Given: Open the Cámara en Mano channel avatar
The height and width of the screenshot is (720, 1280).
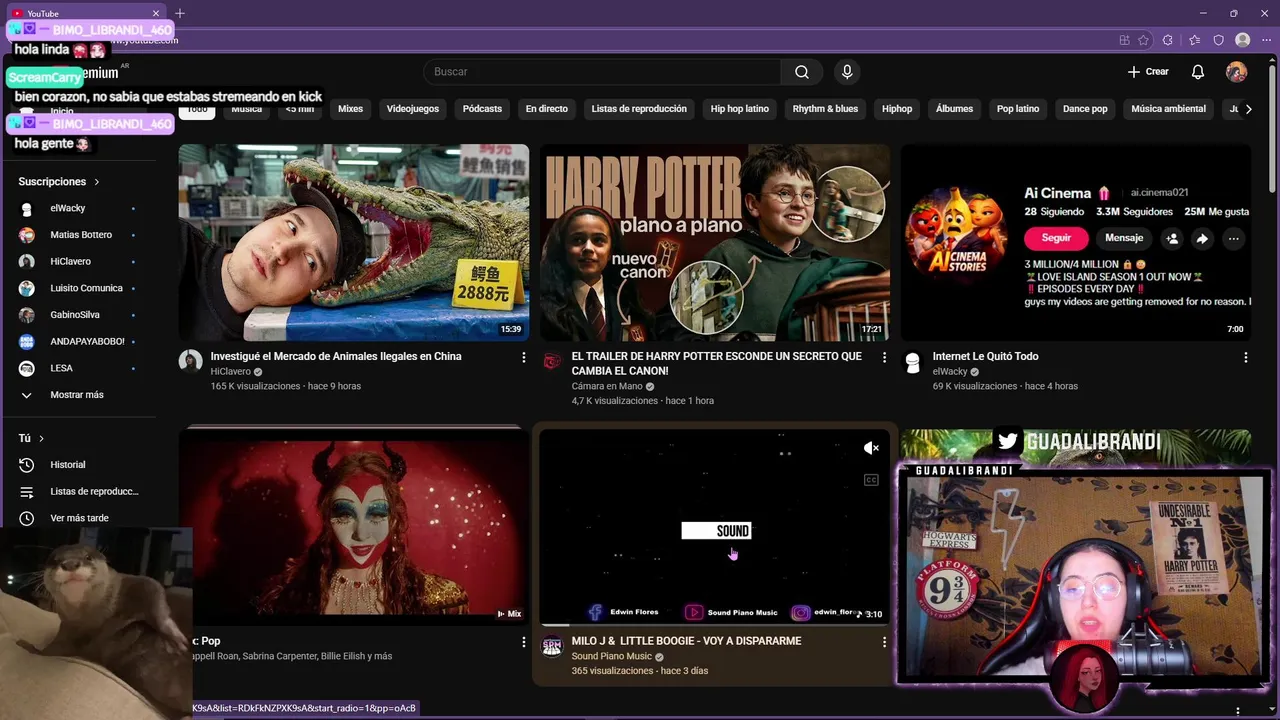Looking at the screenshot, I should pyautogui.click(x=551, y=361).
